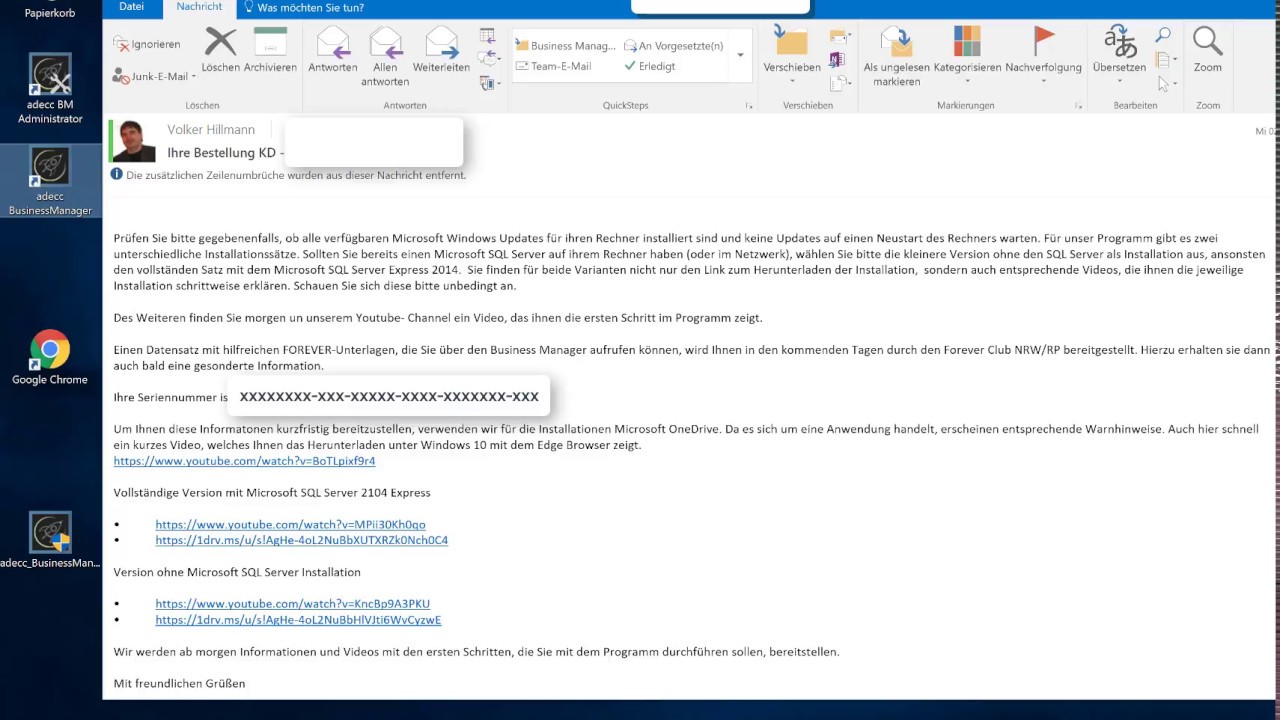
Task: Open the youtube link ending MPii30Kh0qo
Action: click(x=290, y=524)
